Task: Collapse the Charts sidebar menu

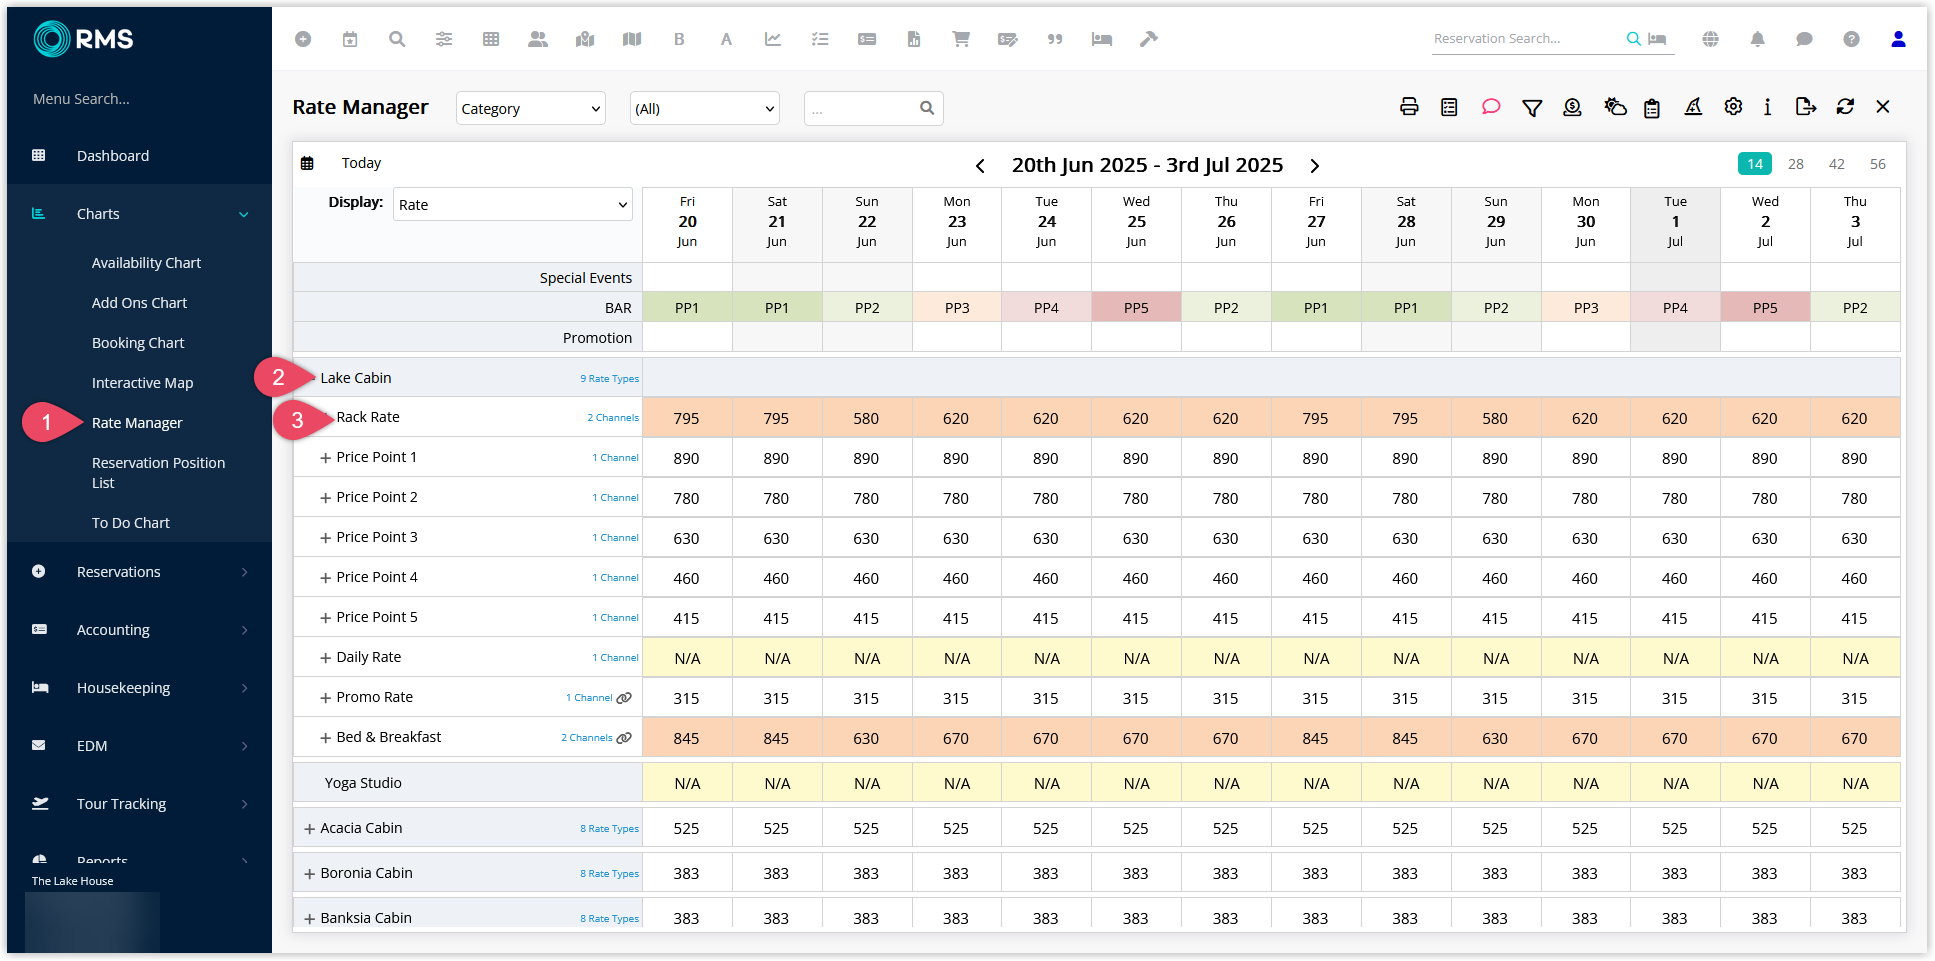Action: (140, 214)
